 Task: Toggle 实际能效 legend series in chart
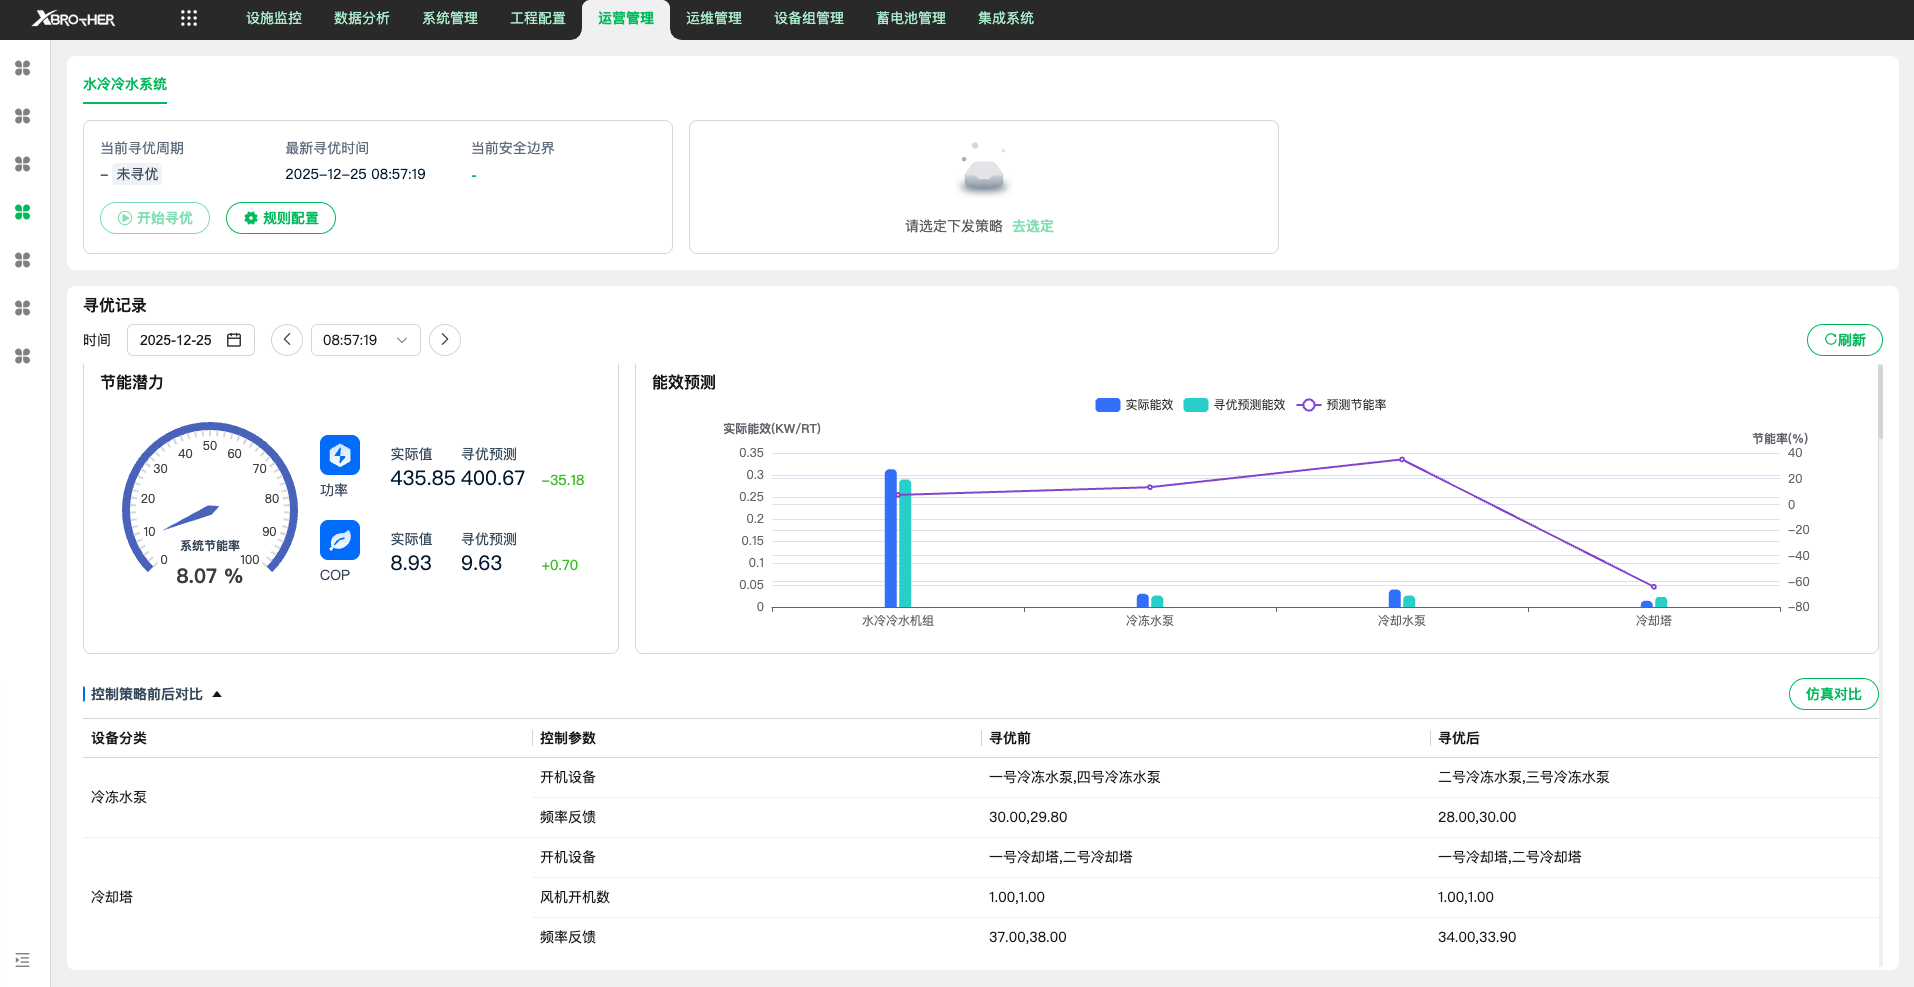pyautogui.click(x=1134, y=405)
